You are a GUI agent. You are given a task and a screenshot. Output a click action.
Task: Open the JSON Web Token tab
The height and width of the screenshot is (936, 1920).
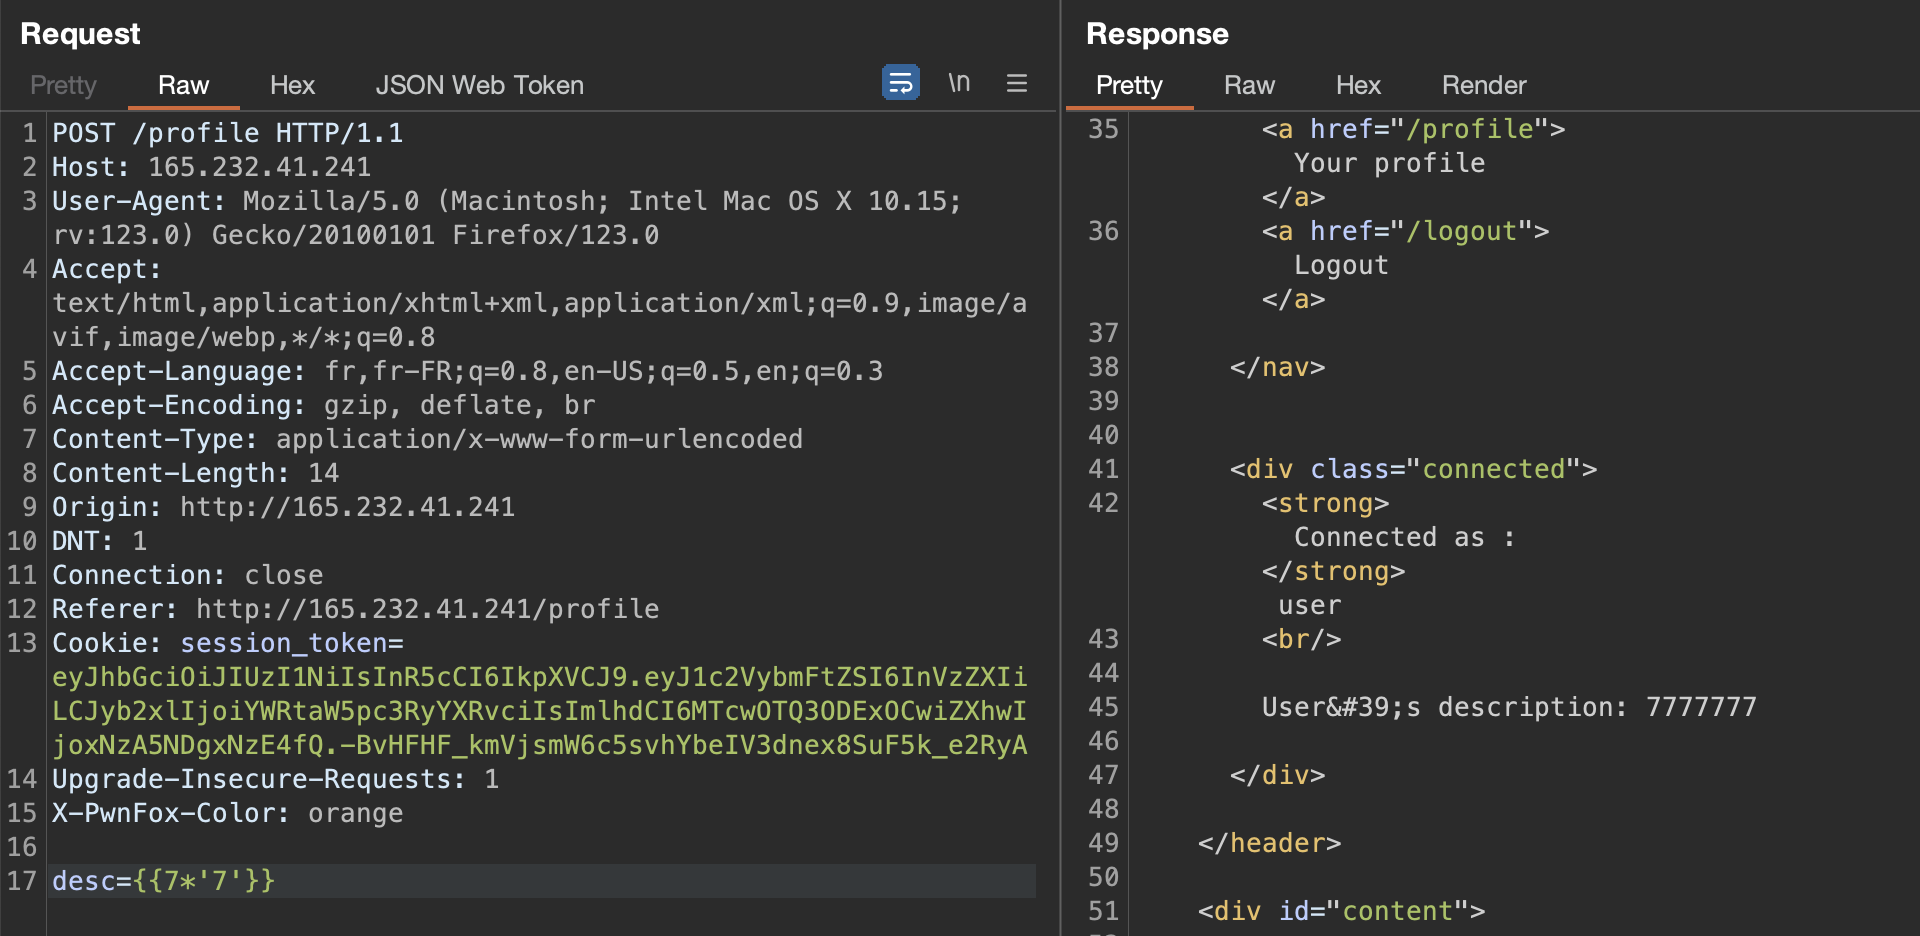479,86
